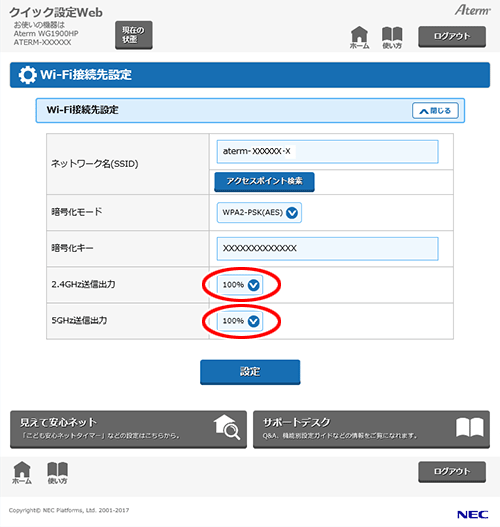Open the home icon in the bottom footer
500x527 pixels.
pos(22,473)
